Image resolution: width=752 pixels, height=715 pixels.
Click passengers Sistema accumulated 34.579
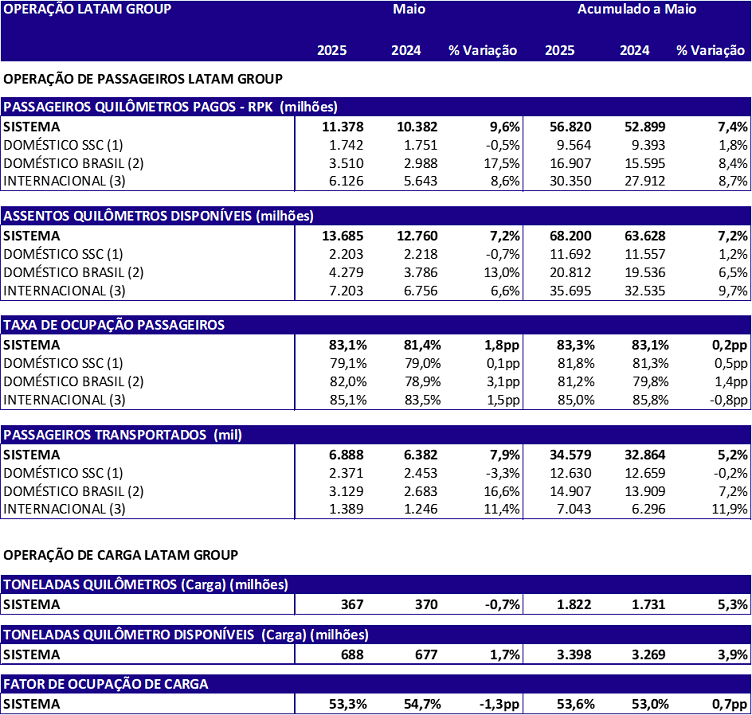[570, 455]
